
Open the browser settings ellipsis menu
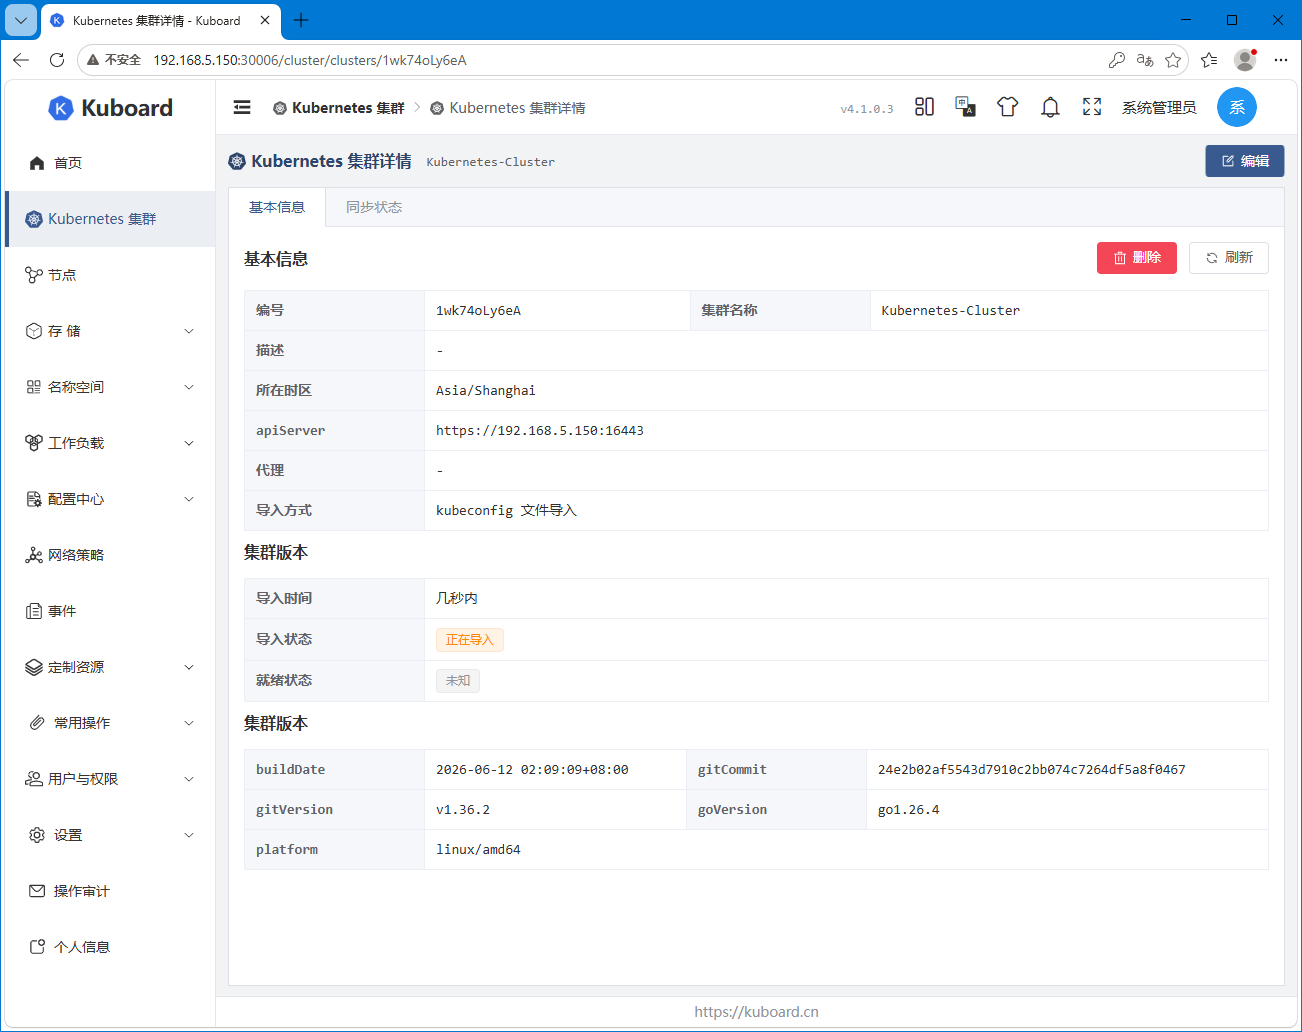(1281, 60)
